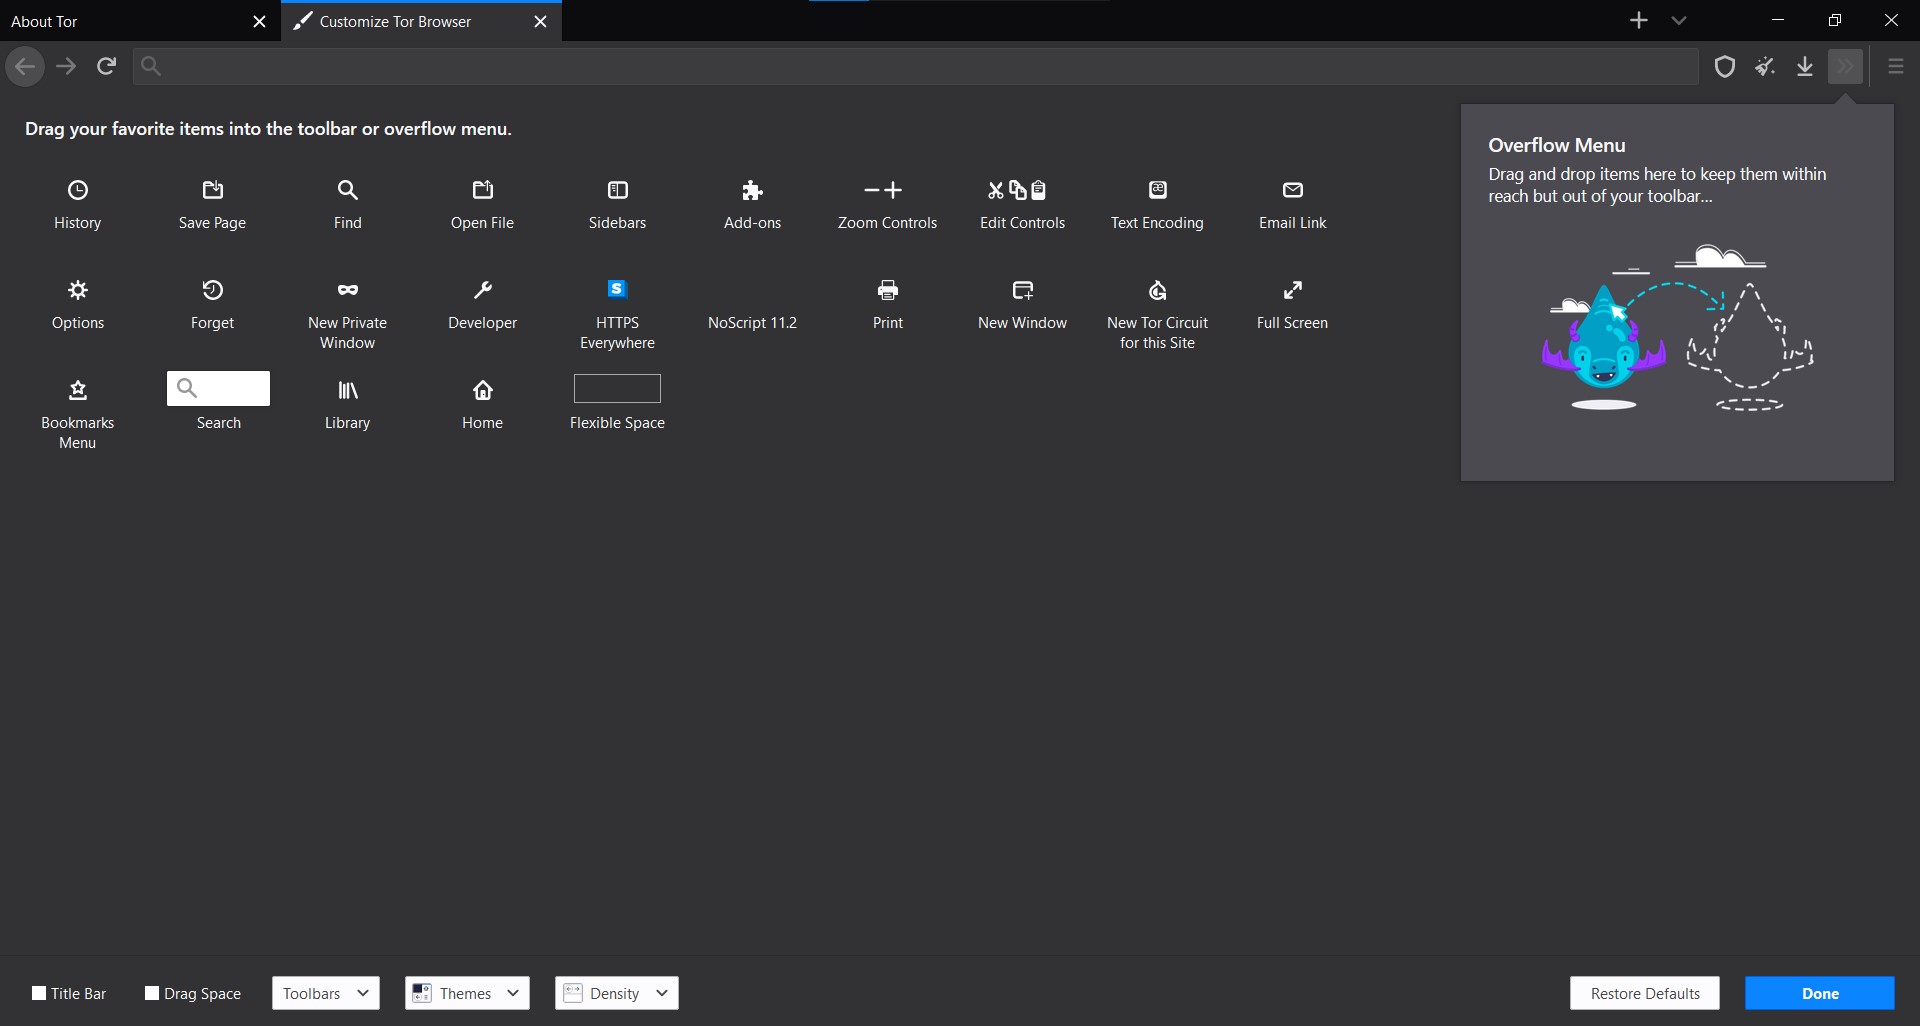Click the Home house icon
The width and height of the screenshot is (1920, 1026).
click(483, 390)
